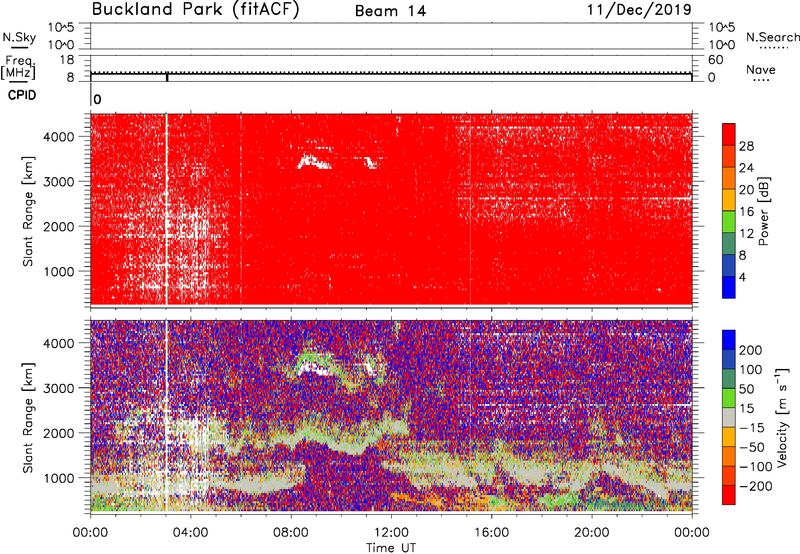Click the white data gap in power panel near 08:30
This screenshot has height=554, width=800.
(314, 162)
